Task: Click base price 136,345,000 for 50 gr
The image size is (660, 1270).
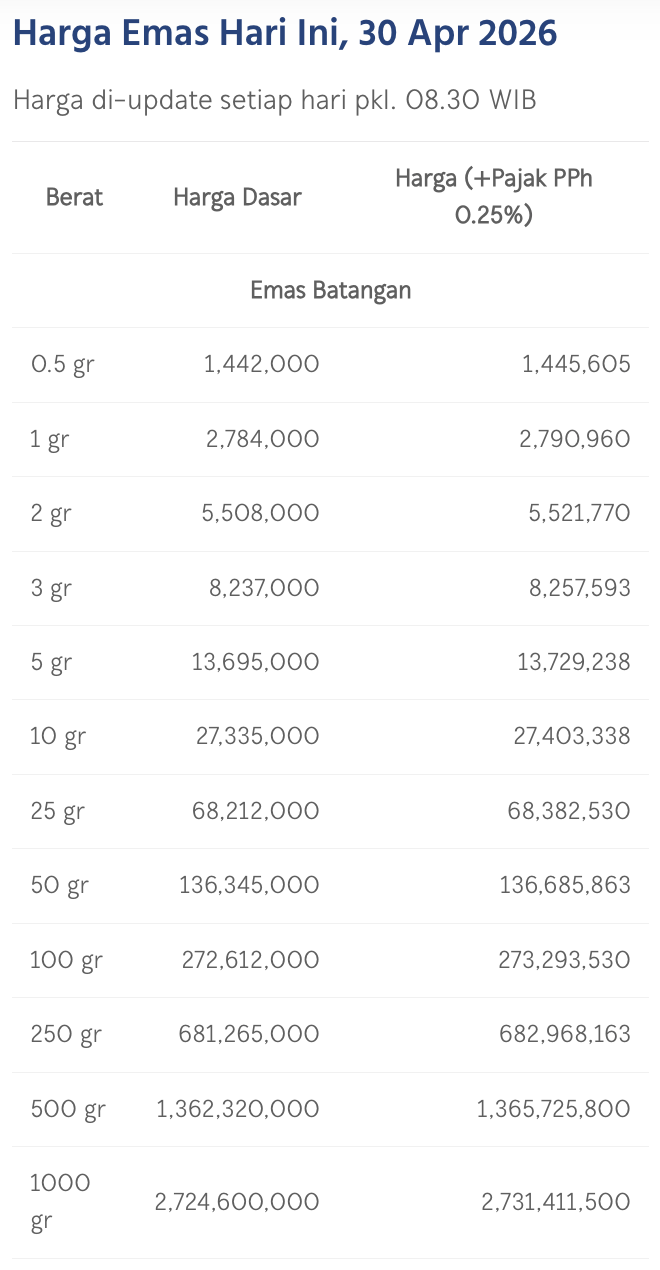Action: (249, 885)
